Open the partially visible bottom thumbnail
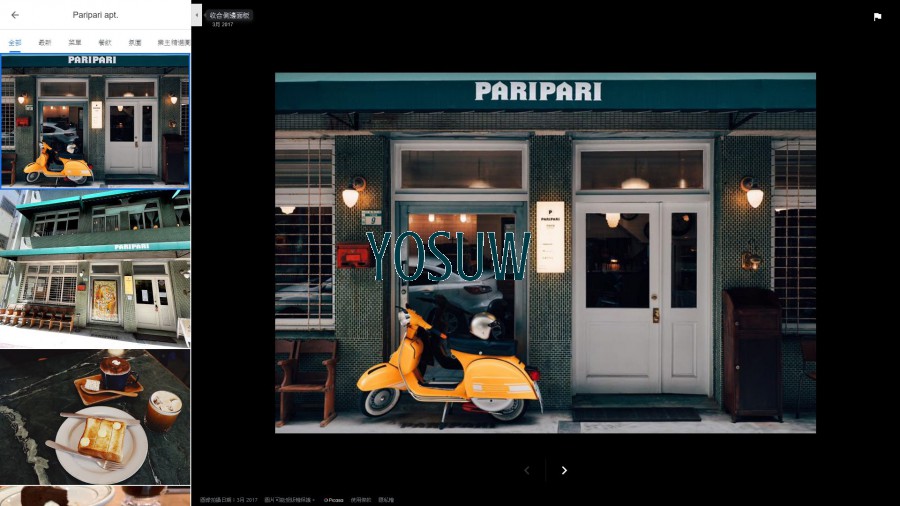The height and width of the screenshot is (506, 900). [x=95, y=496]
